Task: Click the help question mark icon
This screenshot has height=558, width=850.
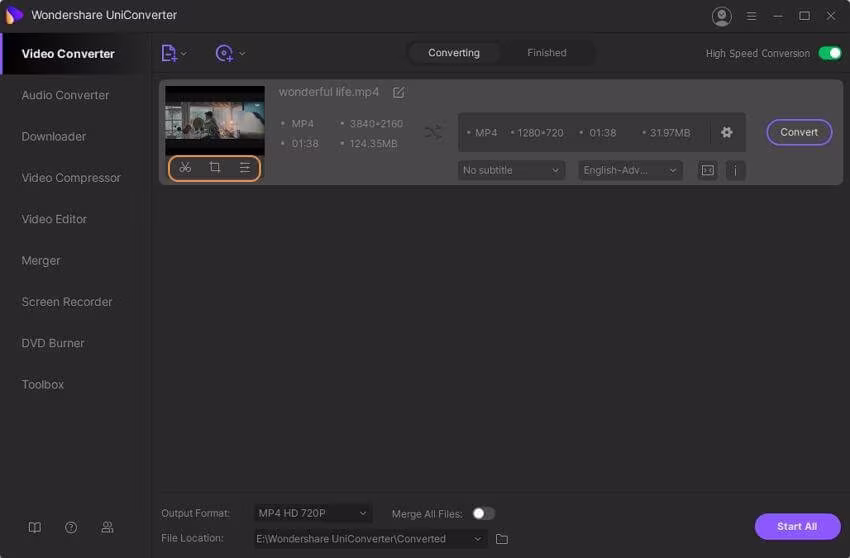Action: pyautogui.click(x=71, y=527)
